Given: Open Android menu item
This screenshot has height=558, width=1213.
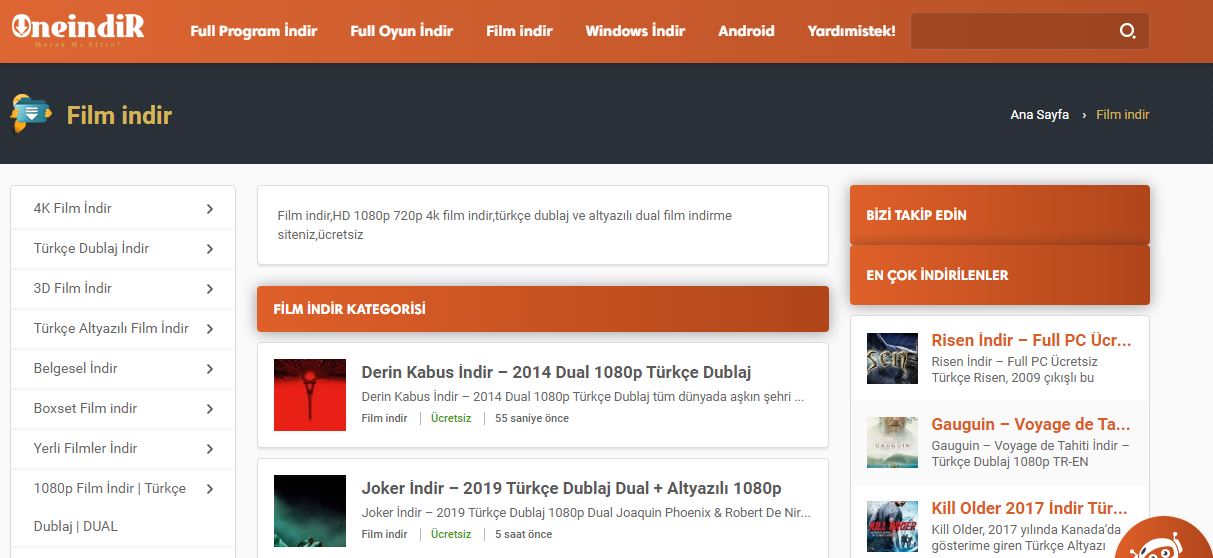Looking at the screenshot, I should pos(746,31).
